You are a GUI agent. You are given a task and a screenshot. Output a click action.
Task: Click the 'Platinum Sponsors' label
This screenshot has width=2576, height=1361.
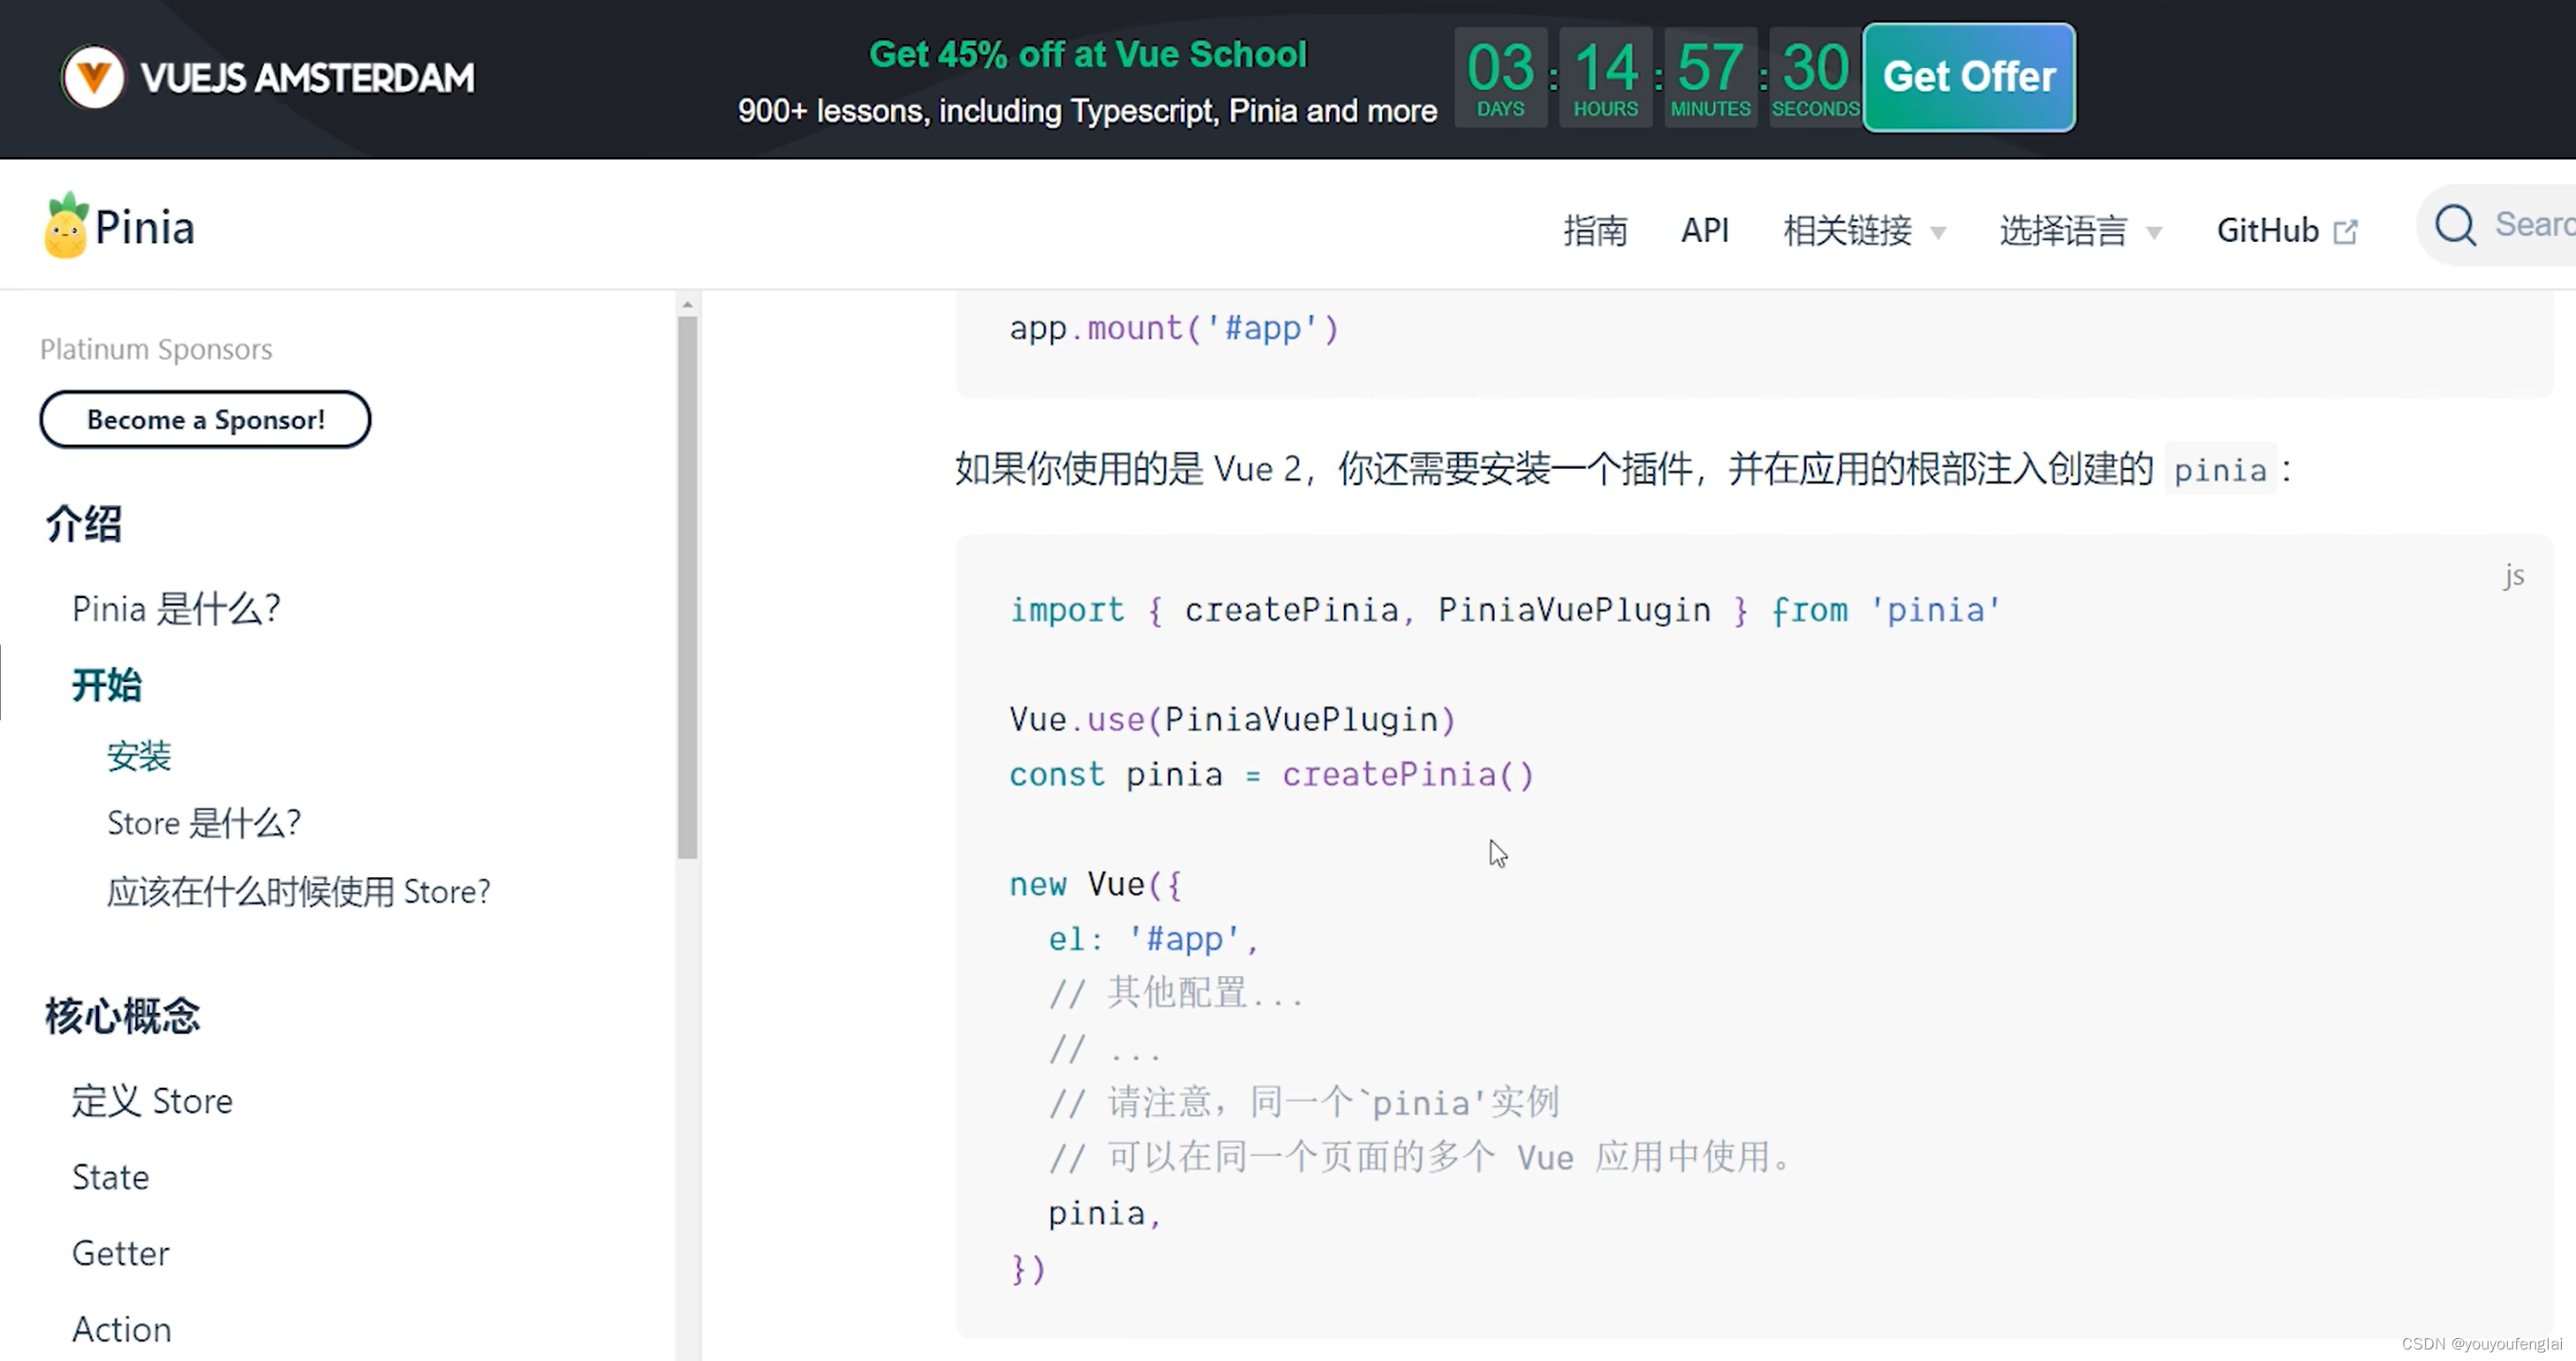pos(156,349)
